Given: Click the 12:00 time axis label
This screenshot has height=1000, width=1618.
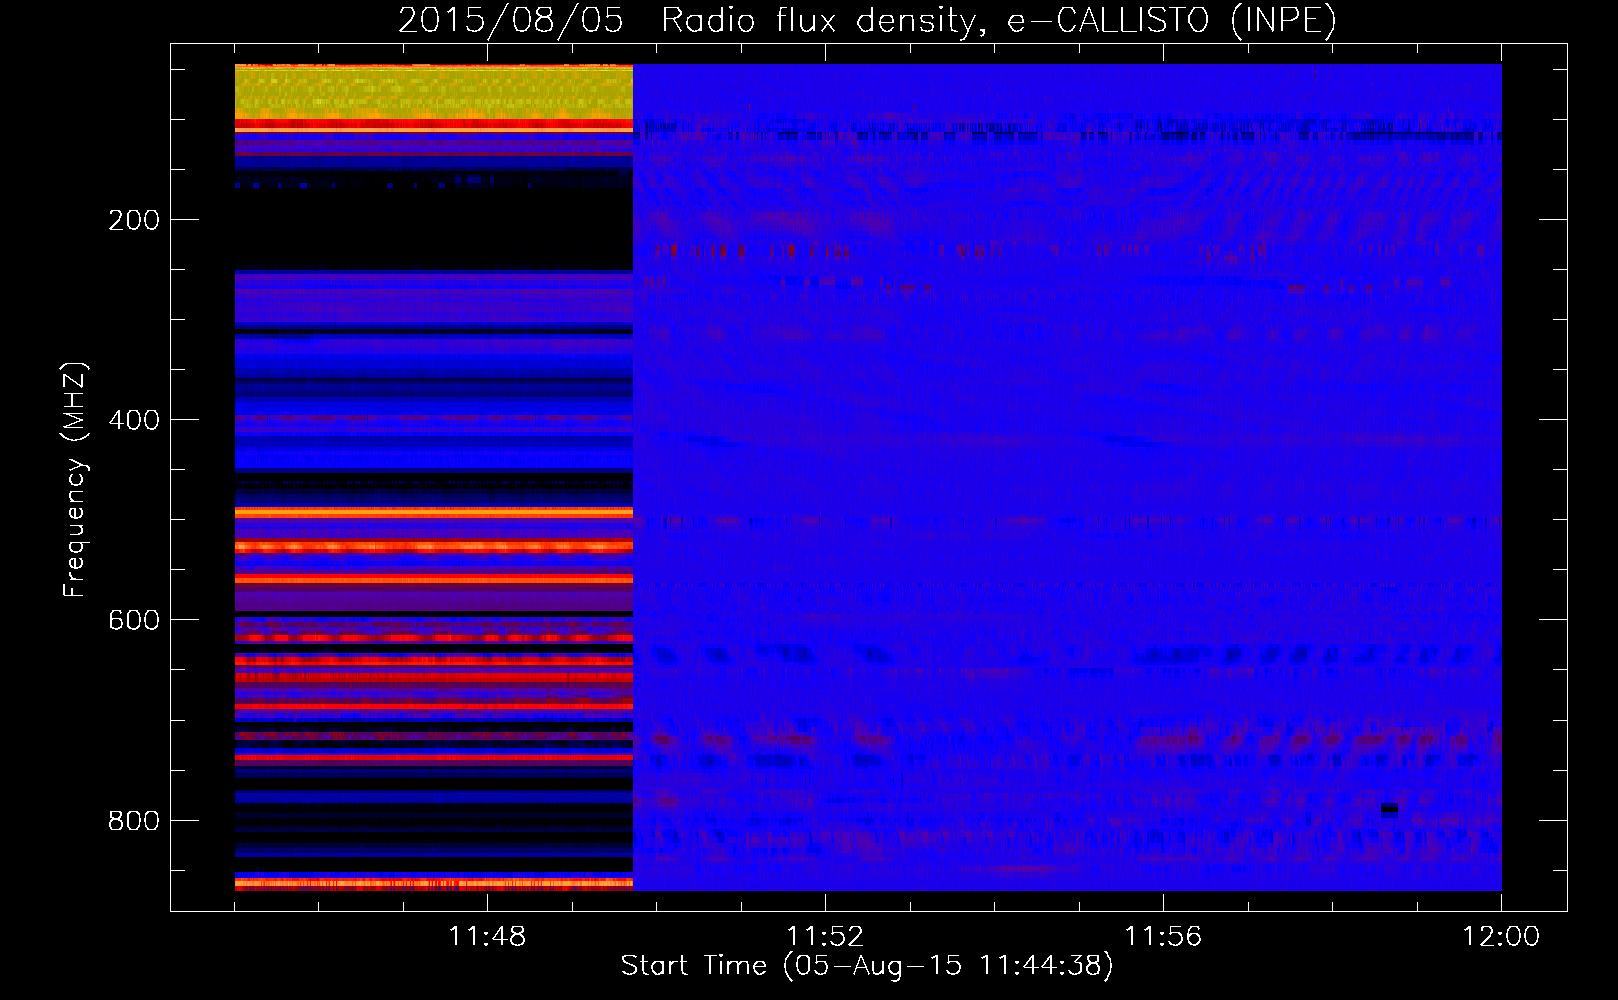Looking at the screenshot, I should pos(1501,937).
